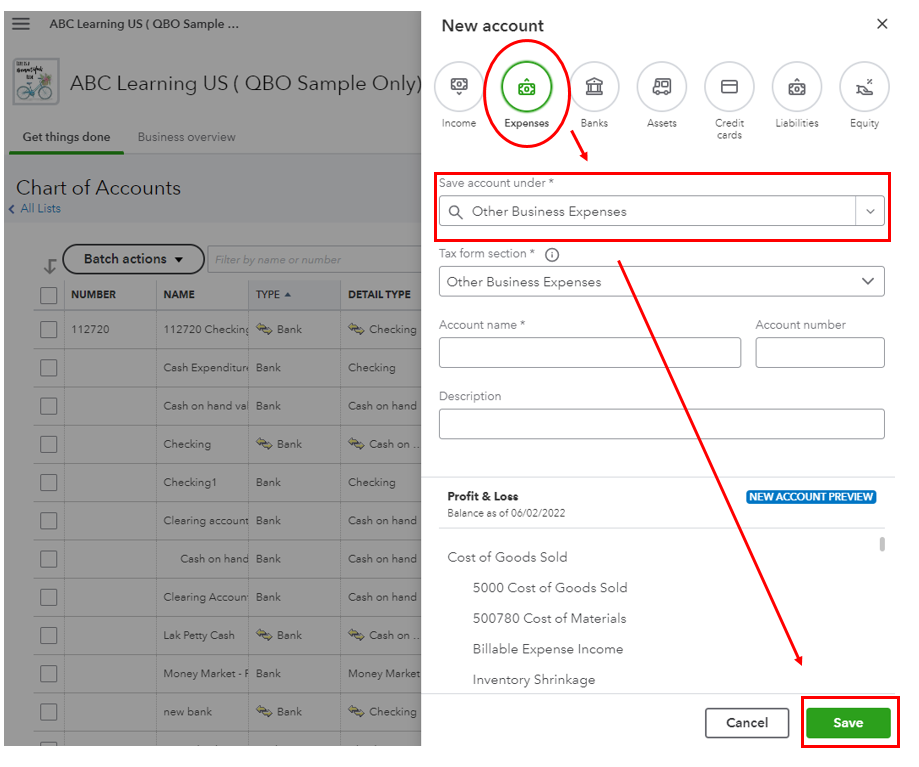Viewport: 919px width, 767px height.
Task: Select checkbox for Cash on hand val row
Action: pos(49,406)
